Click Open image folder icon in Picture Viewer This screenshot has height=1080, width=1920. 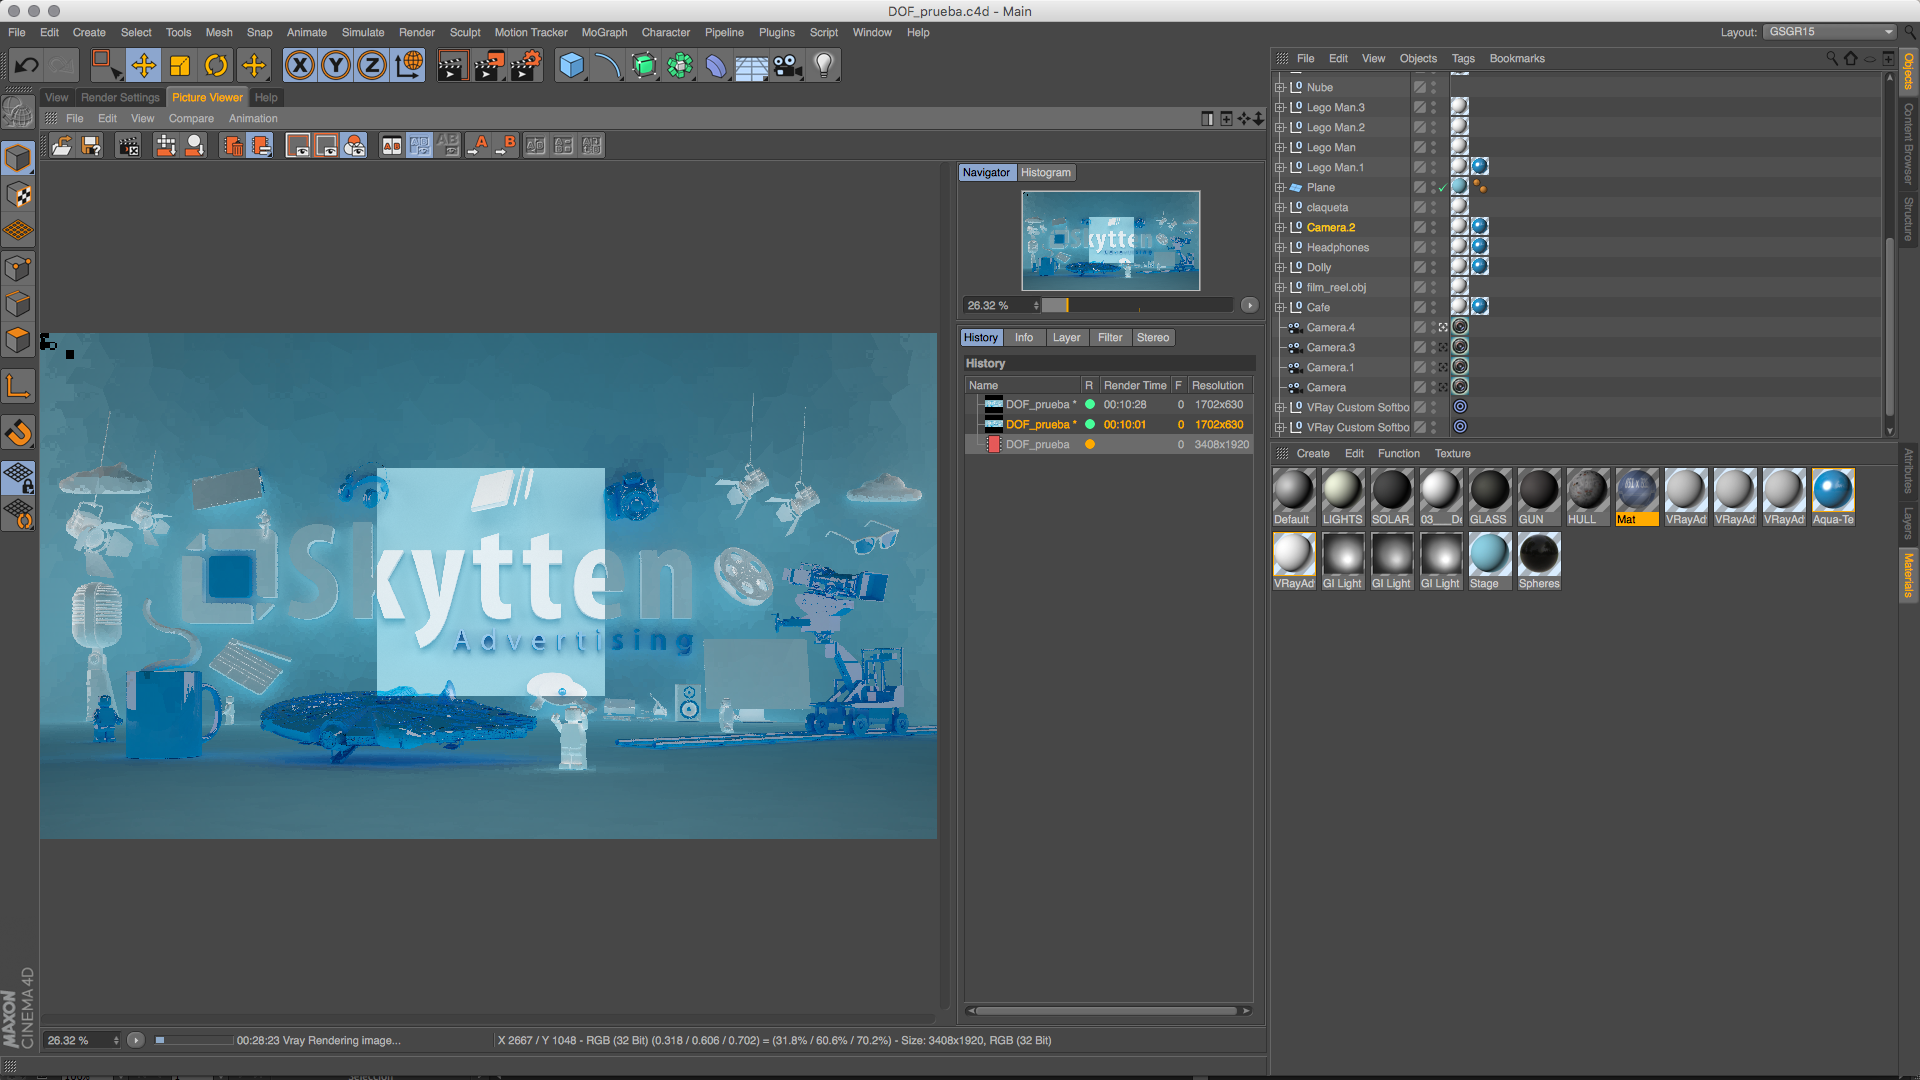click(62, 146)
